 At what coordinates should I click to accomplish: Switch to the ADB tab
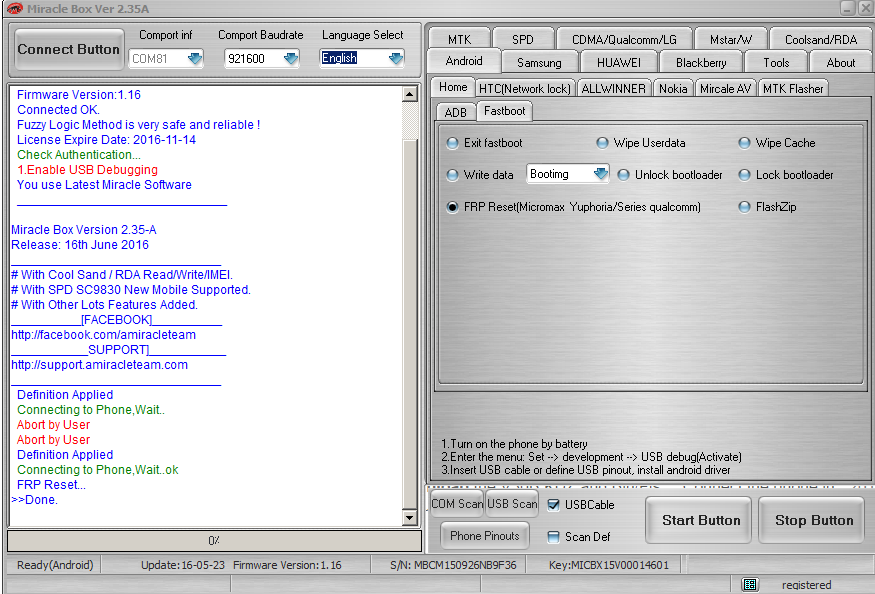455,113
